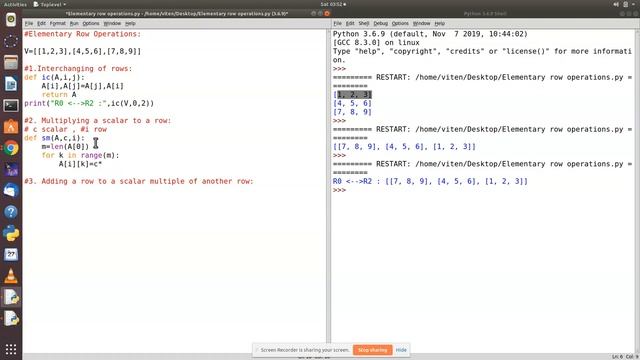Launch VLC media player from the dock
This screenshot has height=360, width=640.
pyautogui.click(x=11, y=276)
